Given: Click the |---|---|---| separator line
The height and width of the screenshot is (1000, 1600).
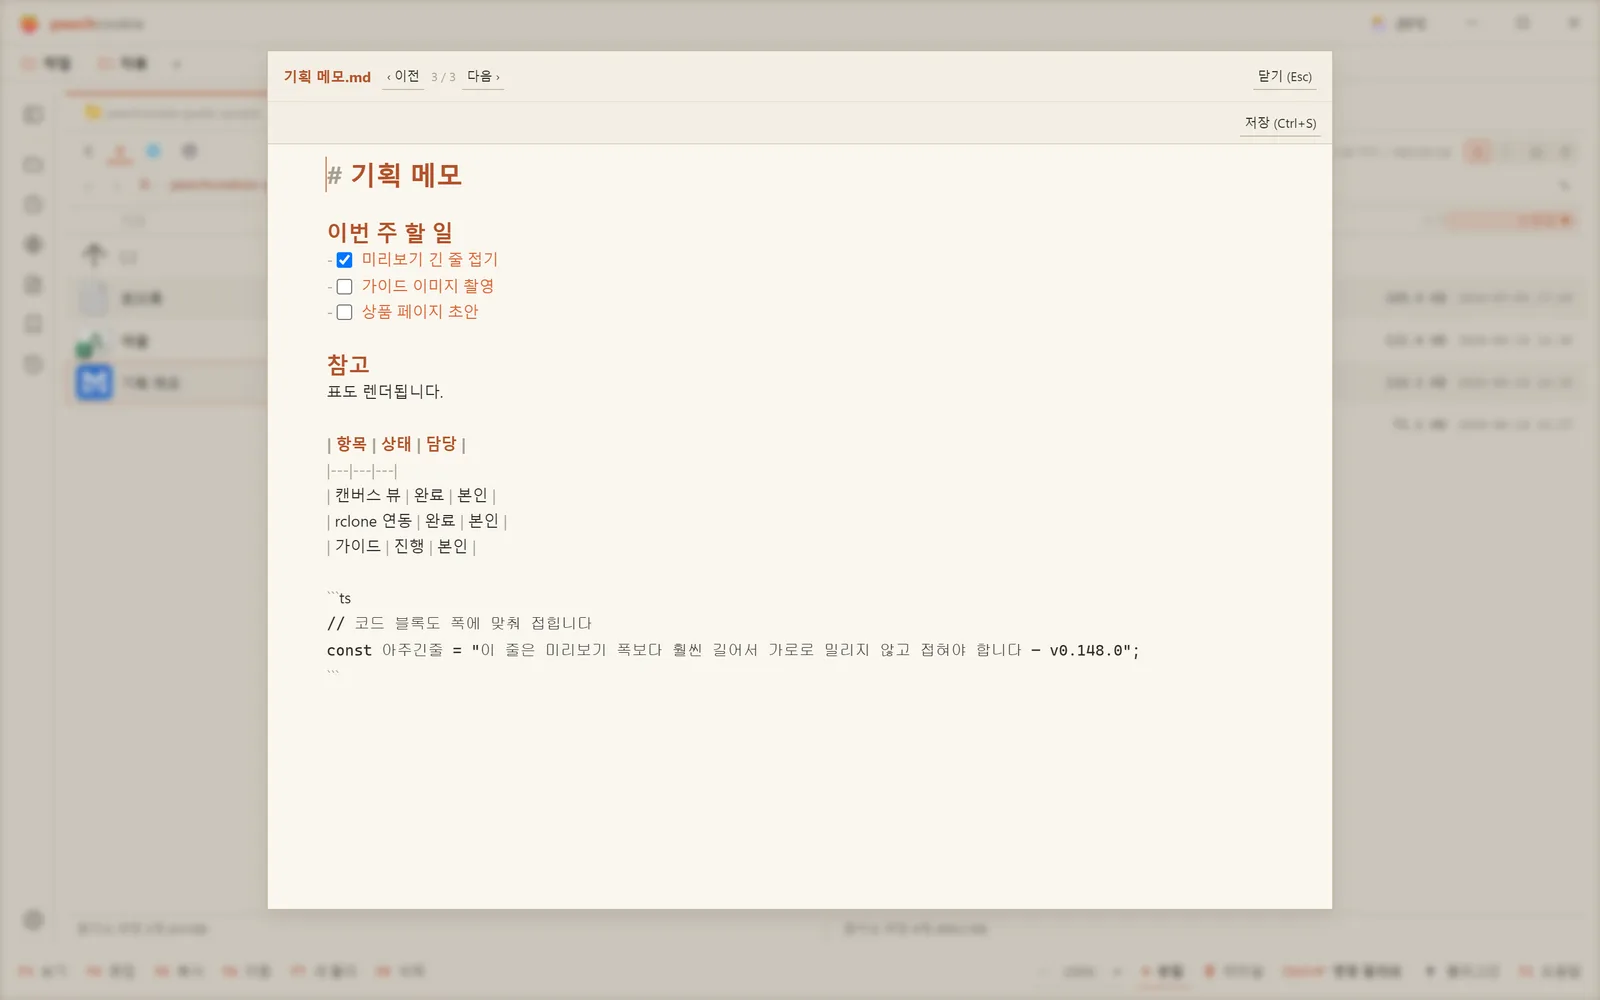Looking at the screenshot, I should pyautogui.click(x=362, y=470).
